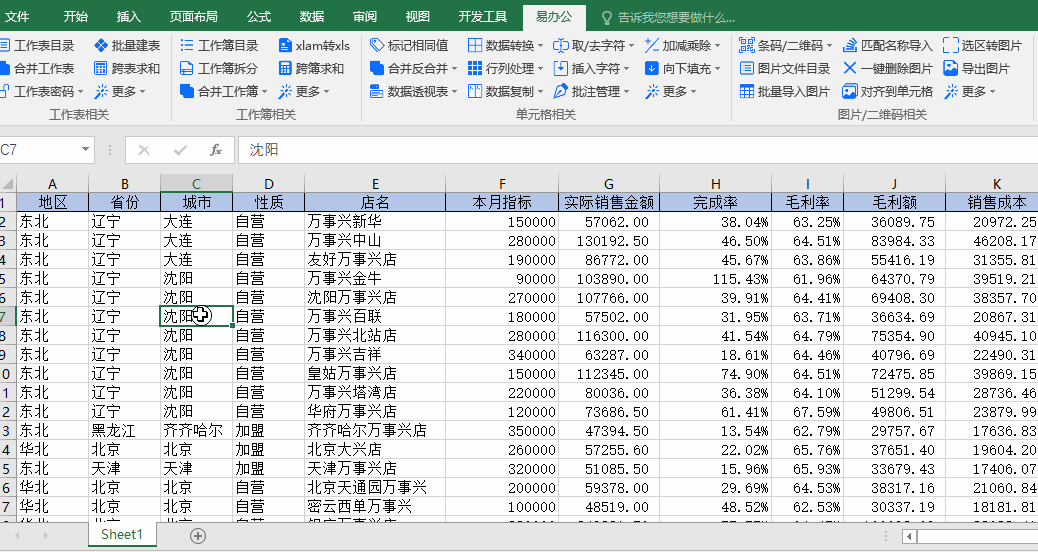Expand the 取/去字符 dropdown
The image size is (1038, 552).
(631, 46)
